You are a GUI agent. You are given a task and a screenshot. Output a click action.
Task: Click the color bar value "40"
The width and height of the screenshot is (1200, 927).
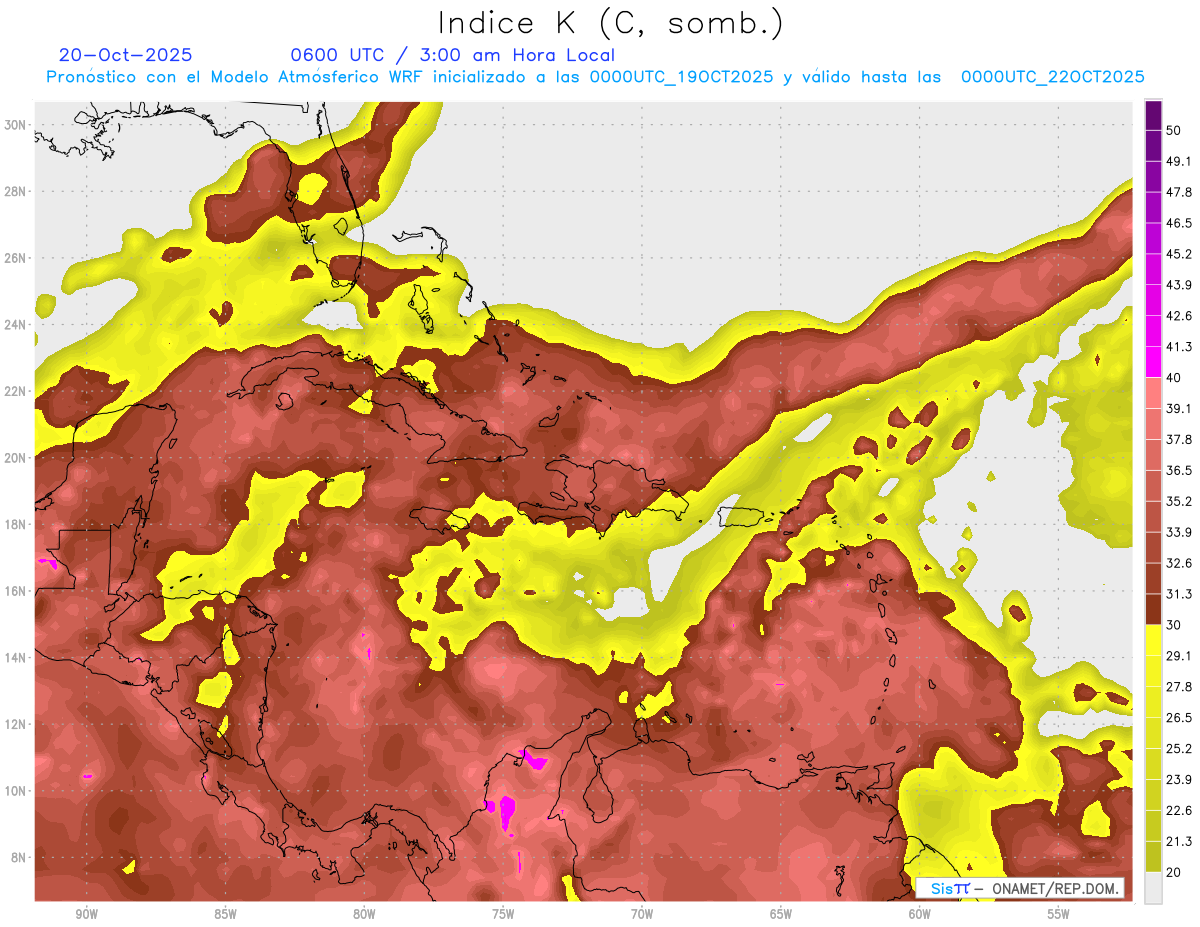[x=1174, y=378]
